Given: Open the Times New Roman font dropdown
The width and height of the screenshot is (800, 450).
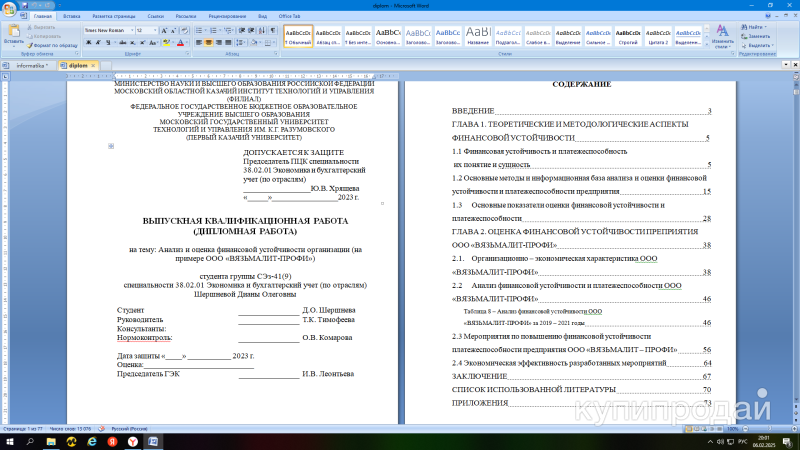Looking at the screenshot, I should pos(106,30).
